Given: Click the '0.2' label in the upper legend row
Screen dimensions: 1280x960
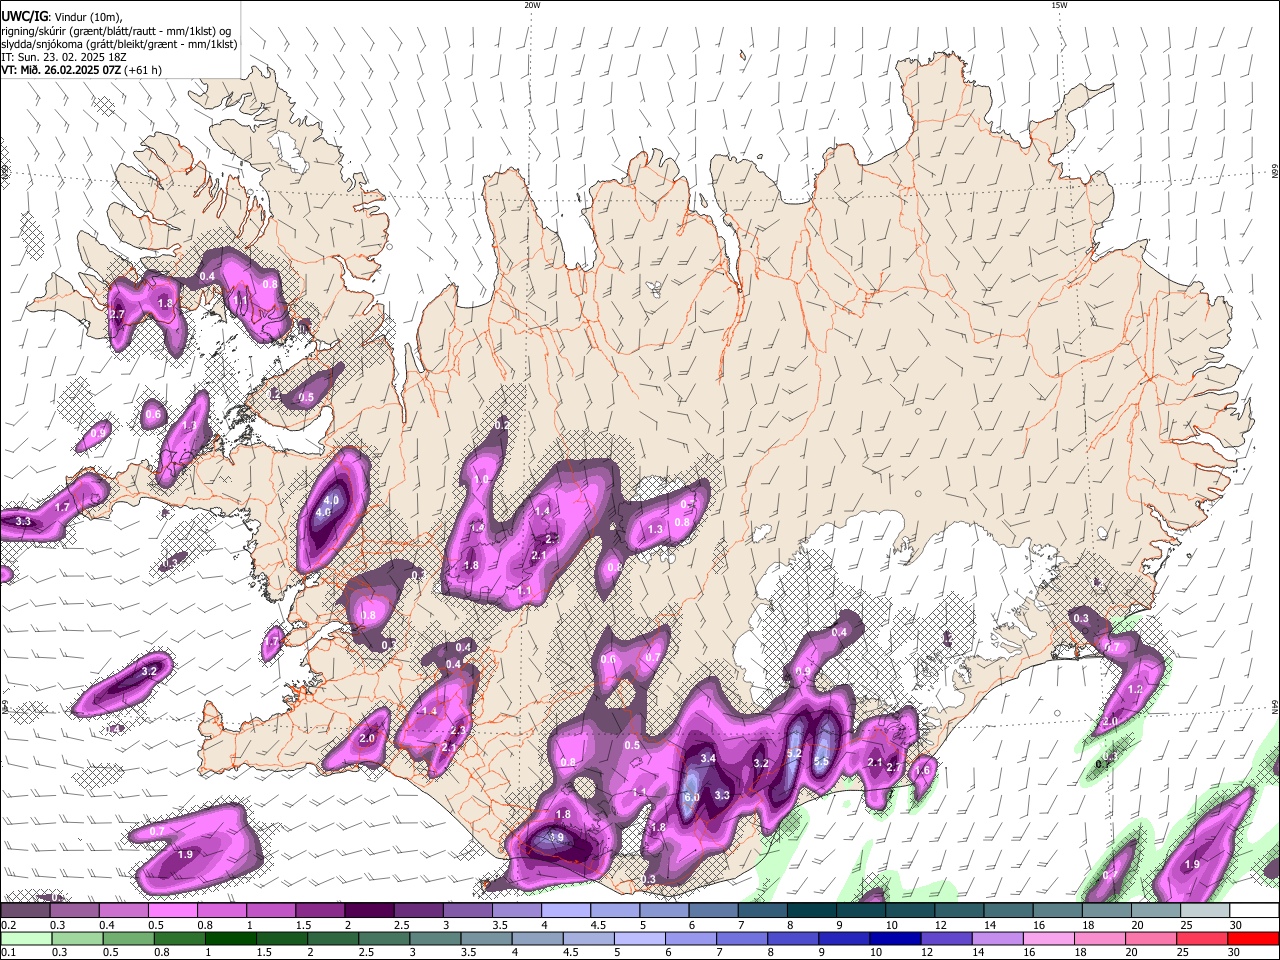Looking at the screenshot, I should tap(8, 925).
